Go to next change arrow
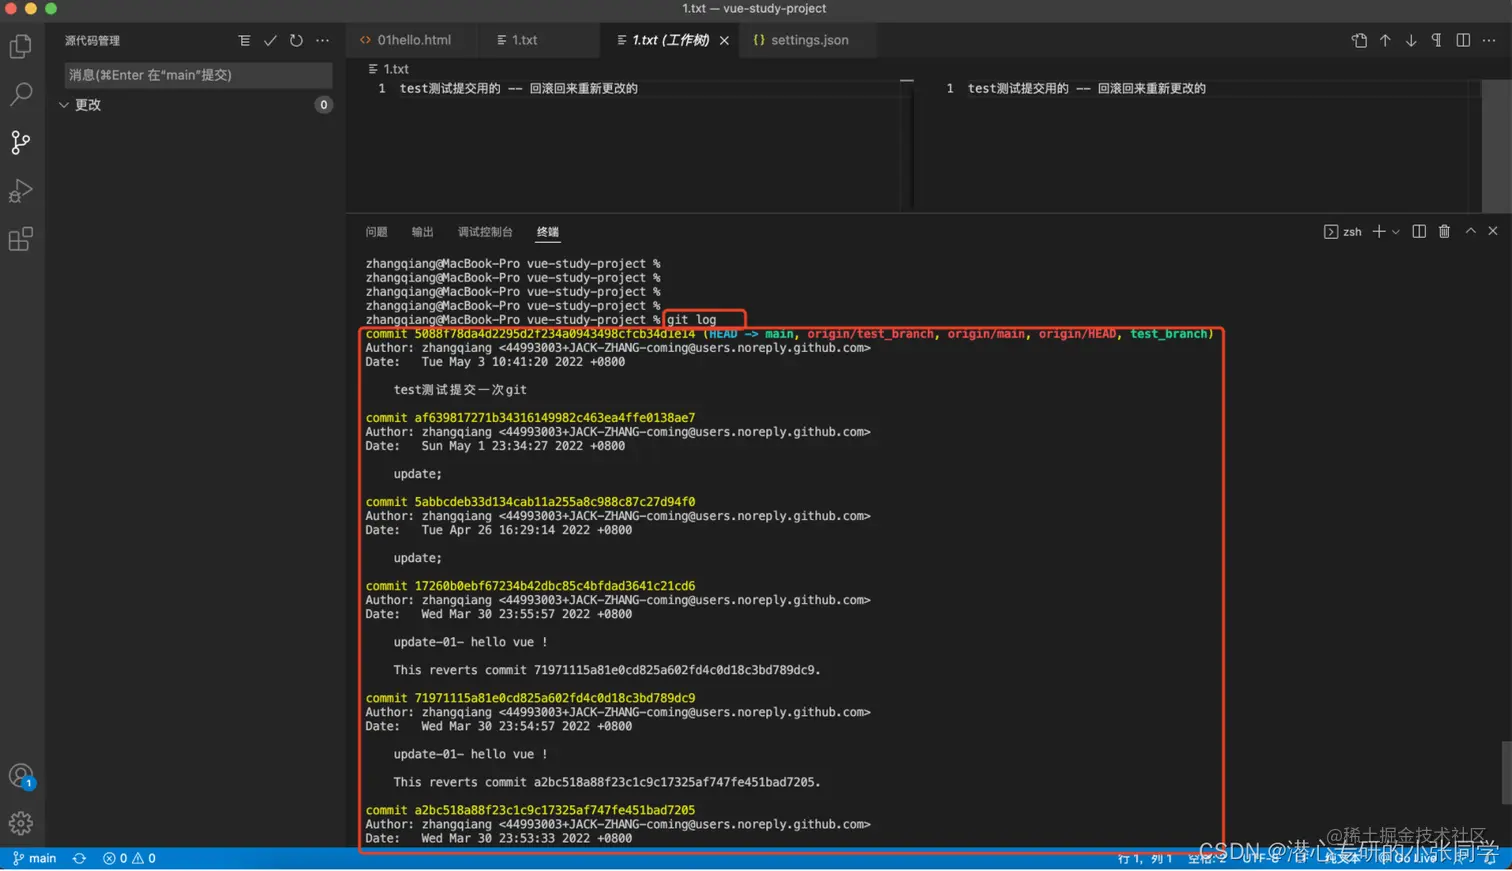 (x=1411, y=40)
